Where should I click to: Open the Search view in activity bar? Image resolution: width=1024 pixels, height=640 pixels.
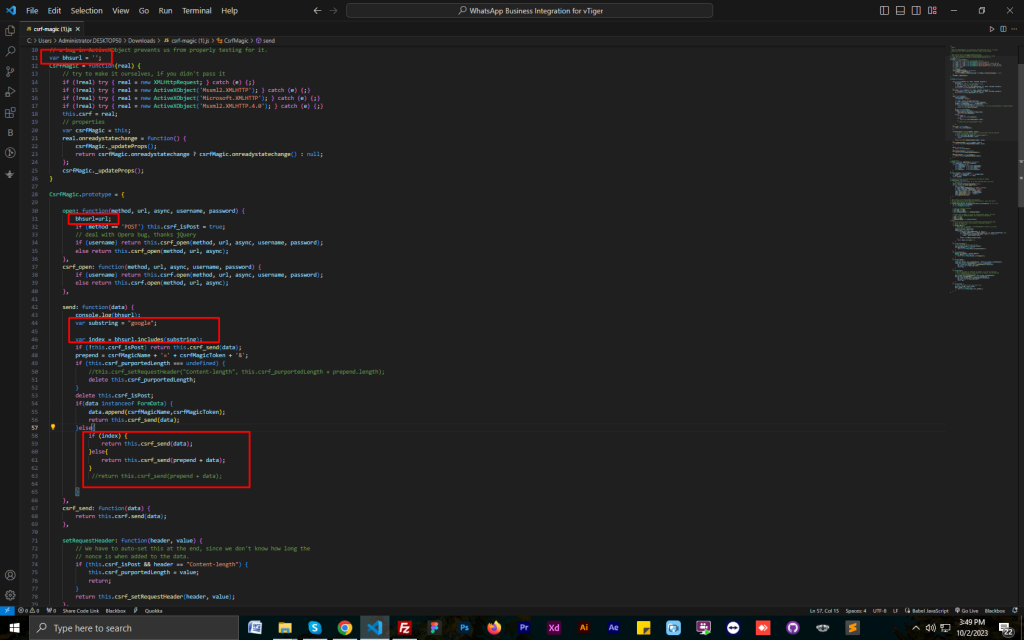point(10,51)
